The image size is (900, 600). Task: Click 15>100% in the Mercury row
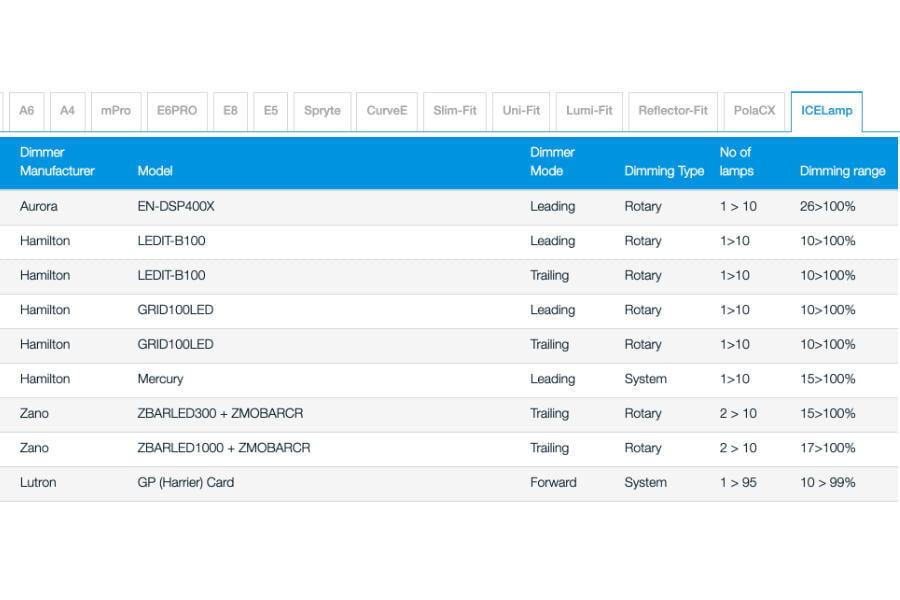pos(827,379)
